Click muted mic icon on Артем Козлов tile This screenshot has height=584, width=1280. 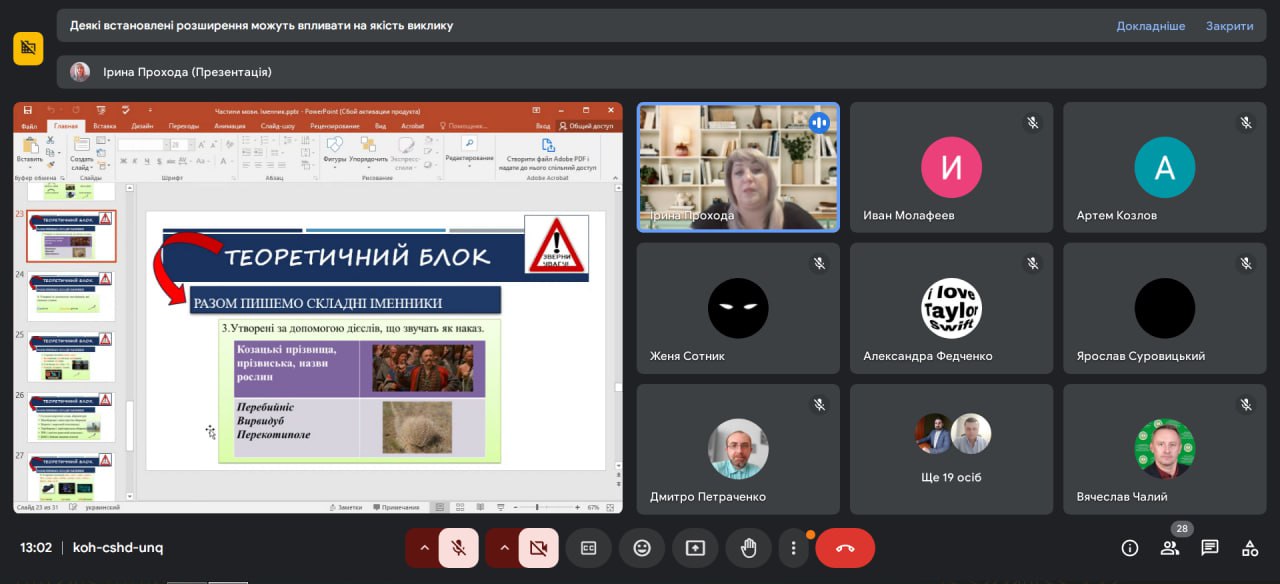pyautogui.click(x=1246, y=123)
